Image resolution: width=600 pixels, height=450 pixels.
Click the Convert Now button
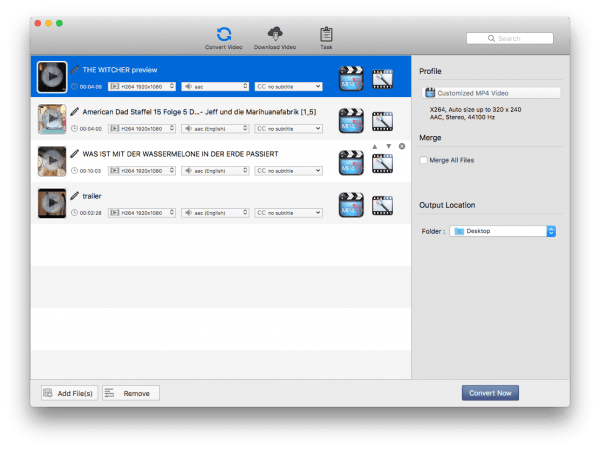click(x=490, y=393)
